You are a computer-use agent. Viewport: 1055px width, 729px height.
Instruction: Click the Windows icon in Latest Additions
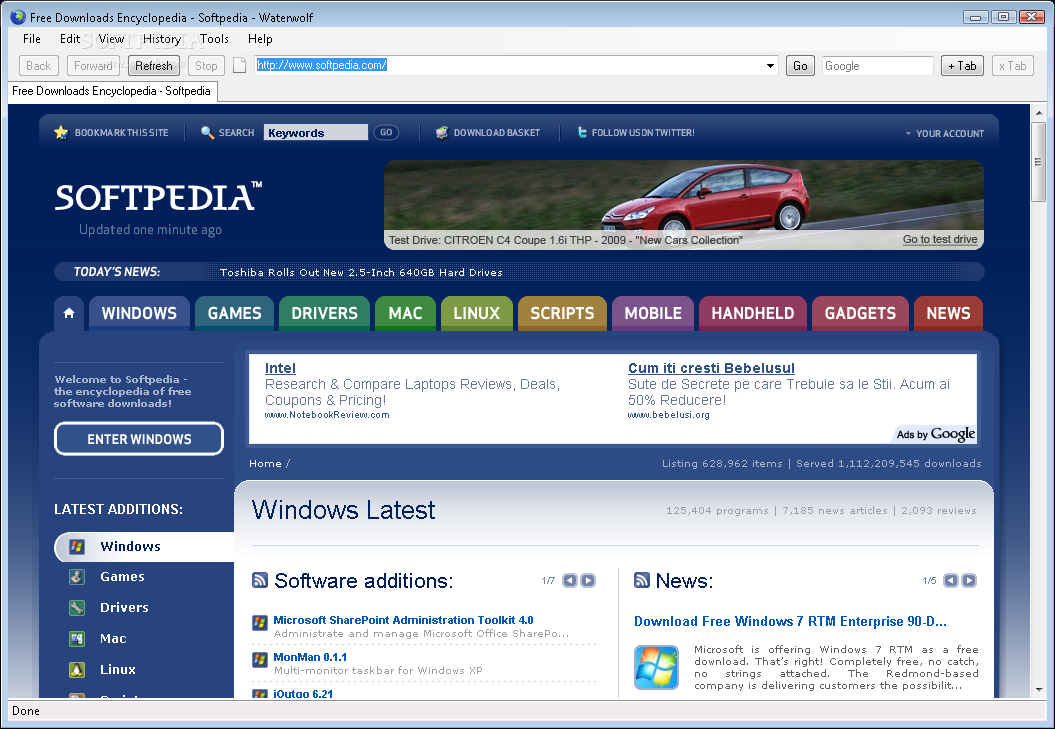point(77,547)
